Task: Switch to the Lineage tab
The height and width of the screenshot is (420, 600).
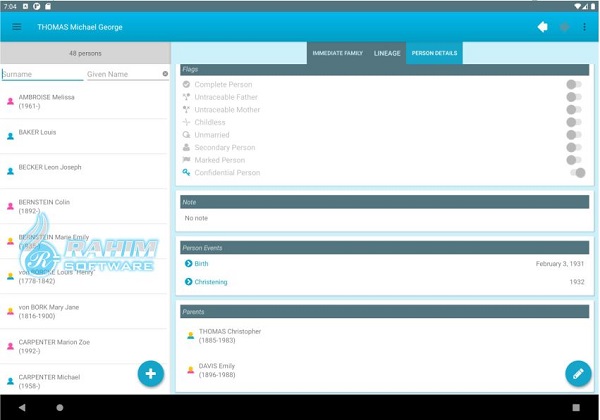Action: [x=387, y=53]
